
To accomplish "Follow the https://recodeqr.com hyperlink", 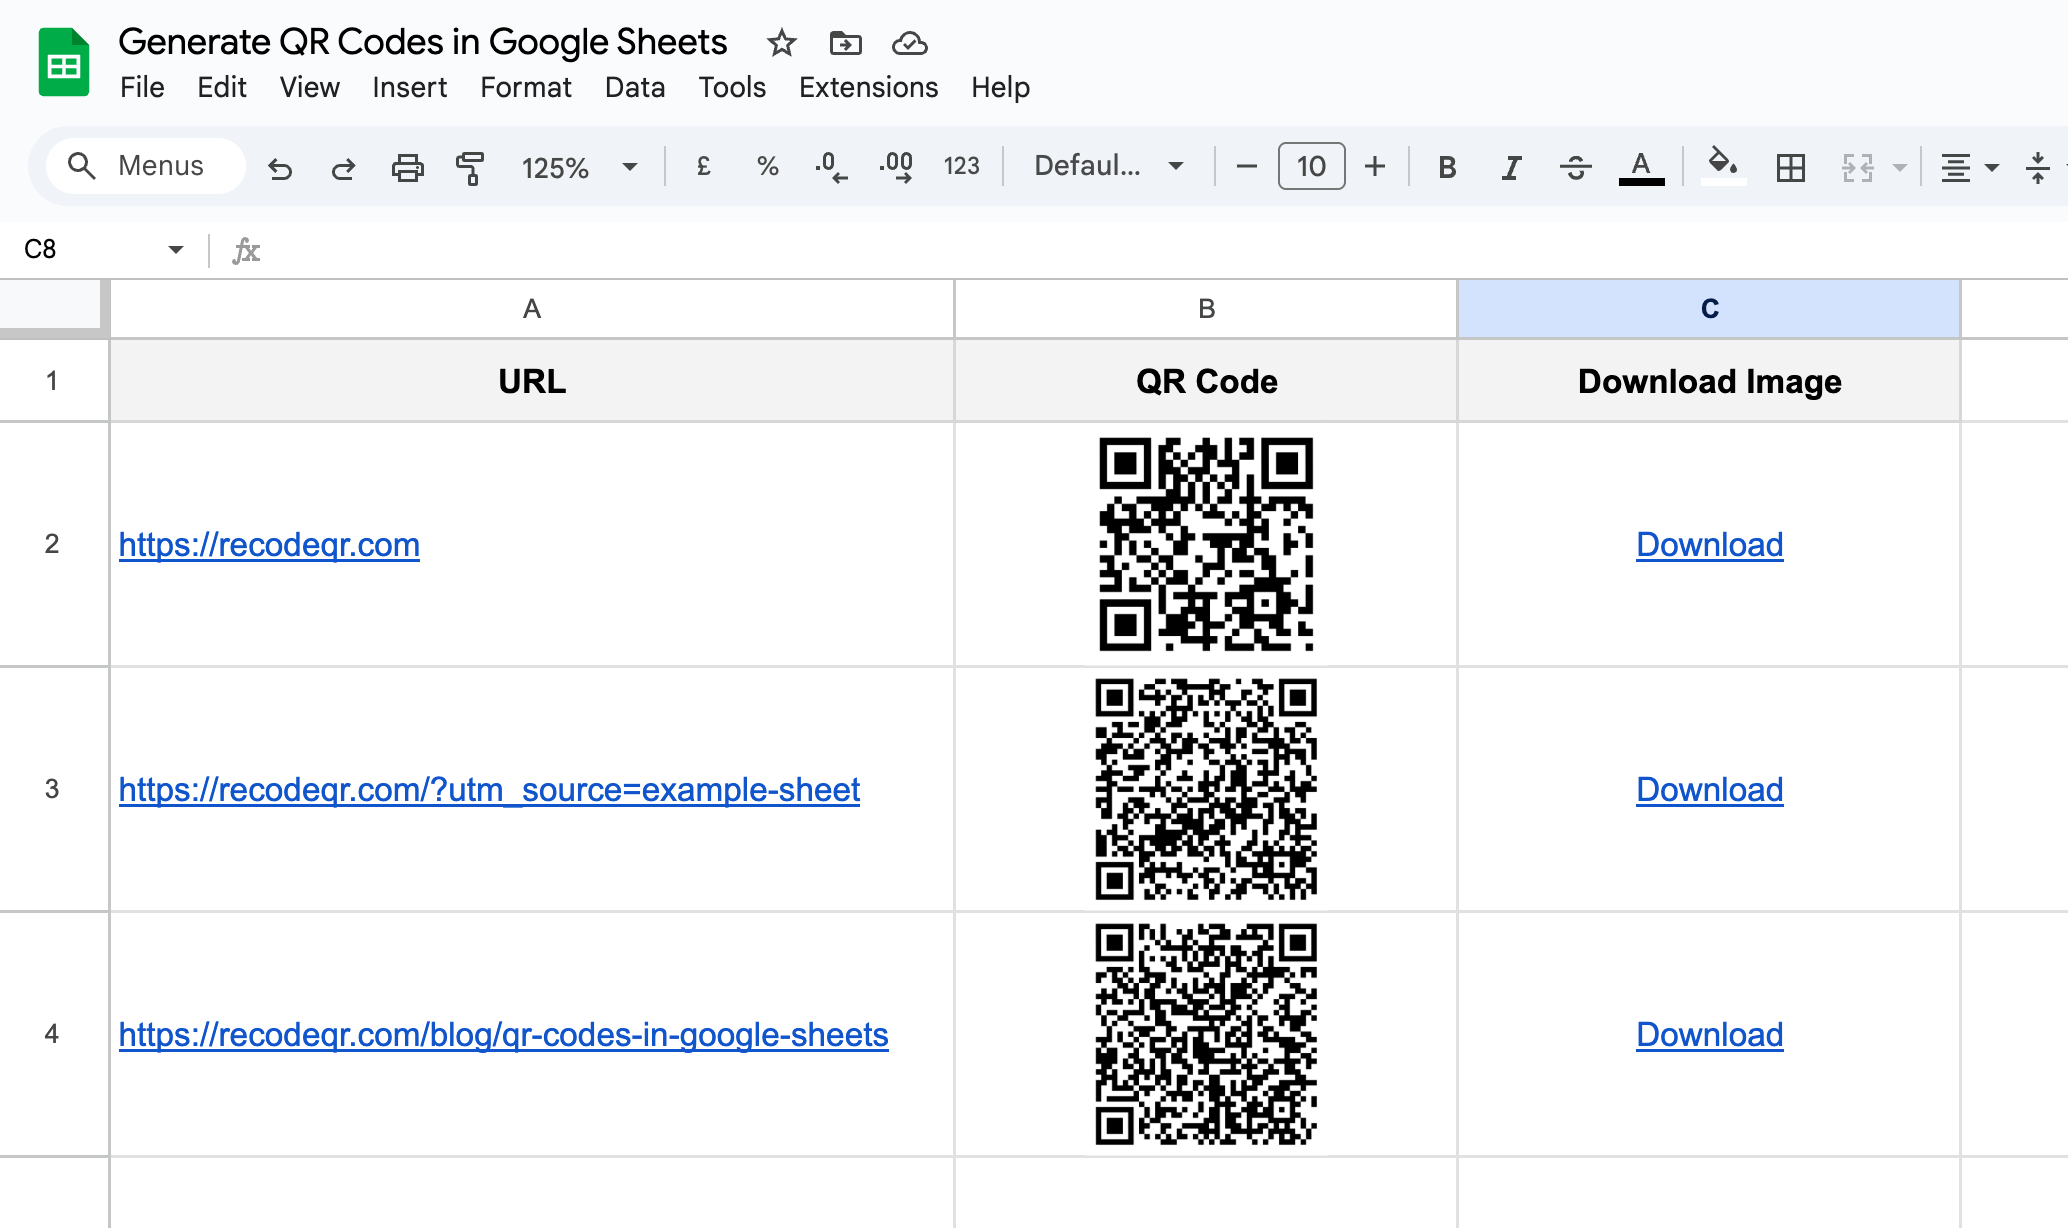I will click(x=268, y=545).
